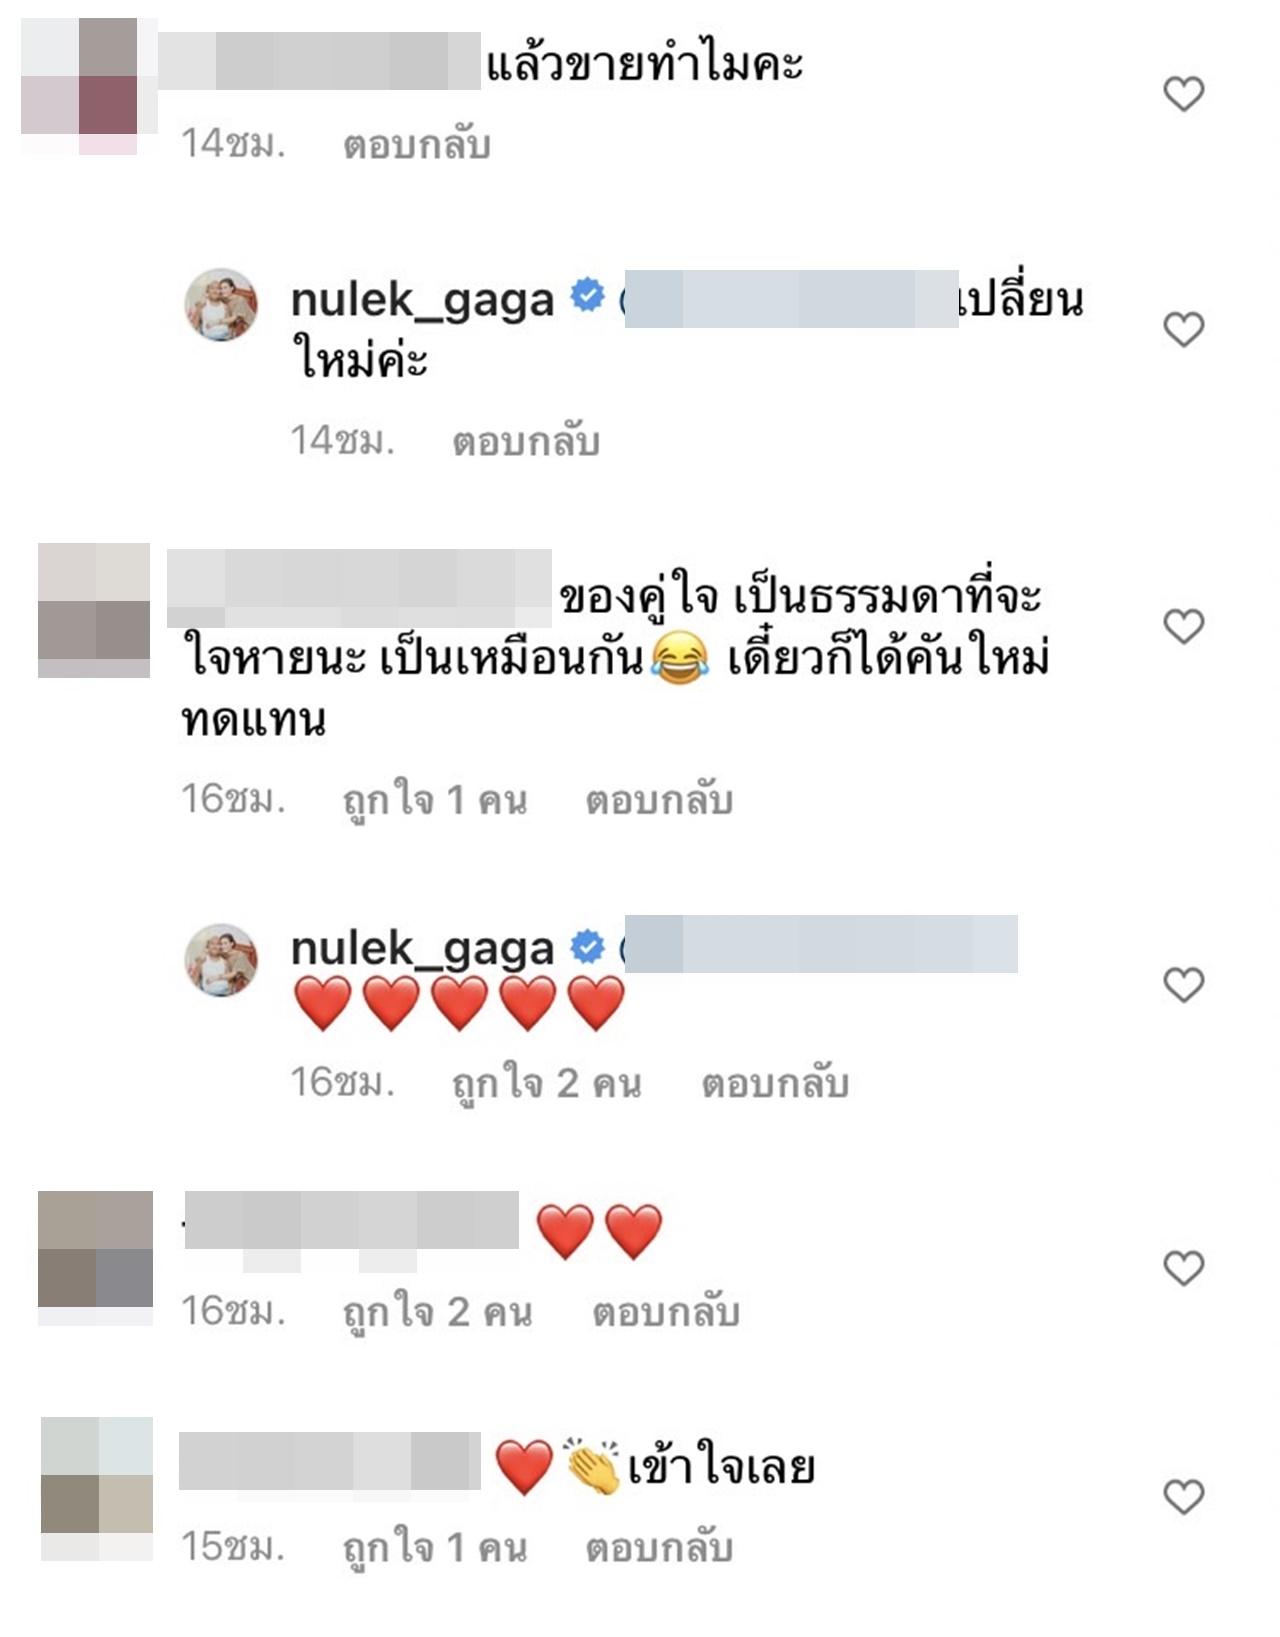The height and width of the screenshot is (1637, 1280).
Task: Reply to nulek_gaga's five hearts comment
Action: [775, 1083]
